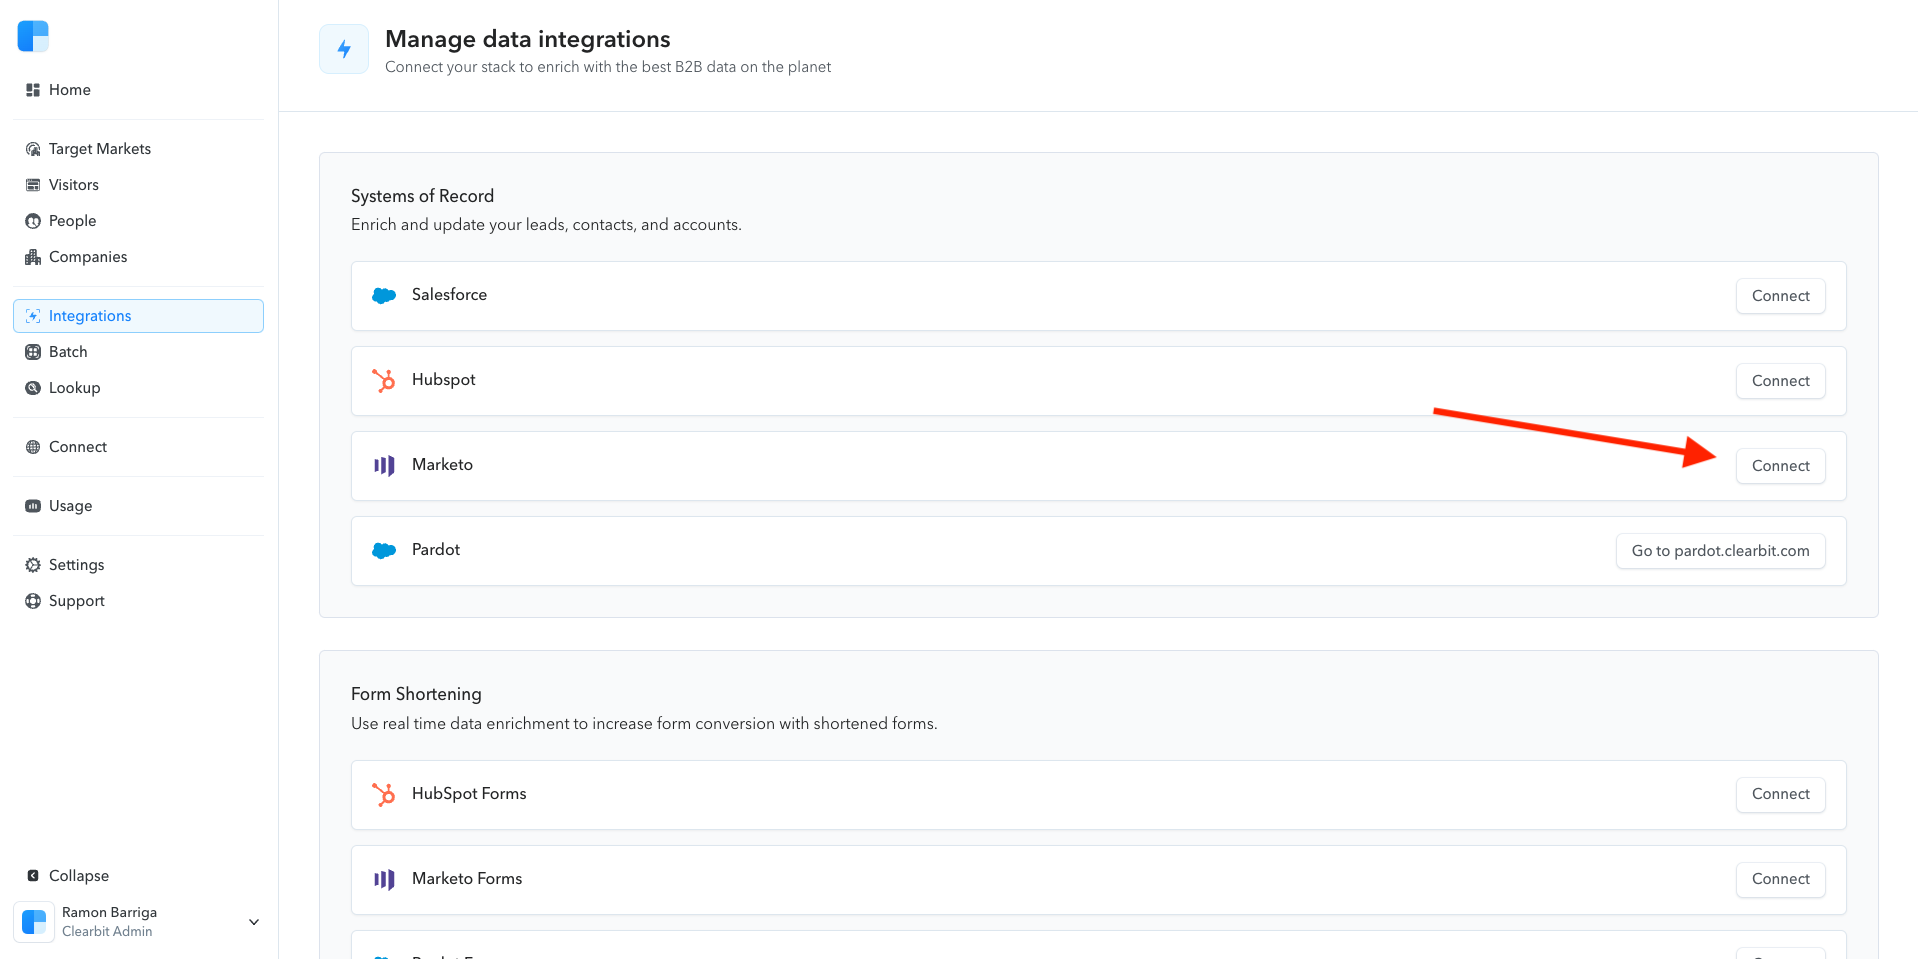This screenshot has height=959, width=1918.
Task: Go to pardot.clearbit.com
Action: click(1720, 551)
